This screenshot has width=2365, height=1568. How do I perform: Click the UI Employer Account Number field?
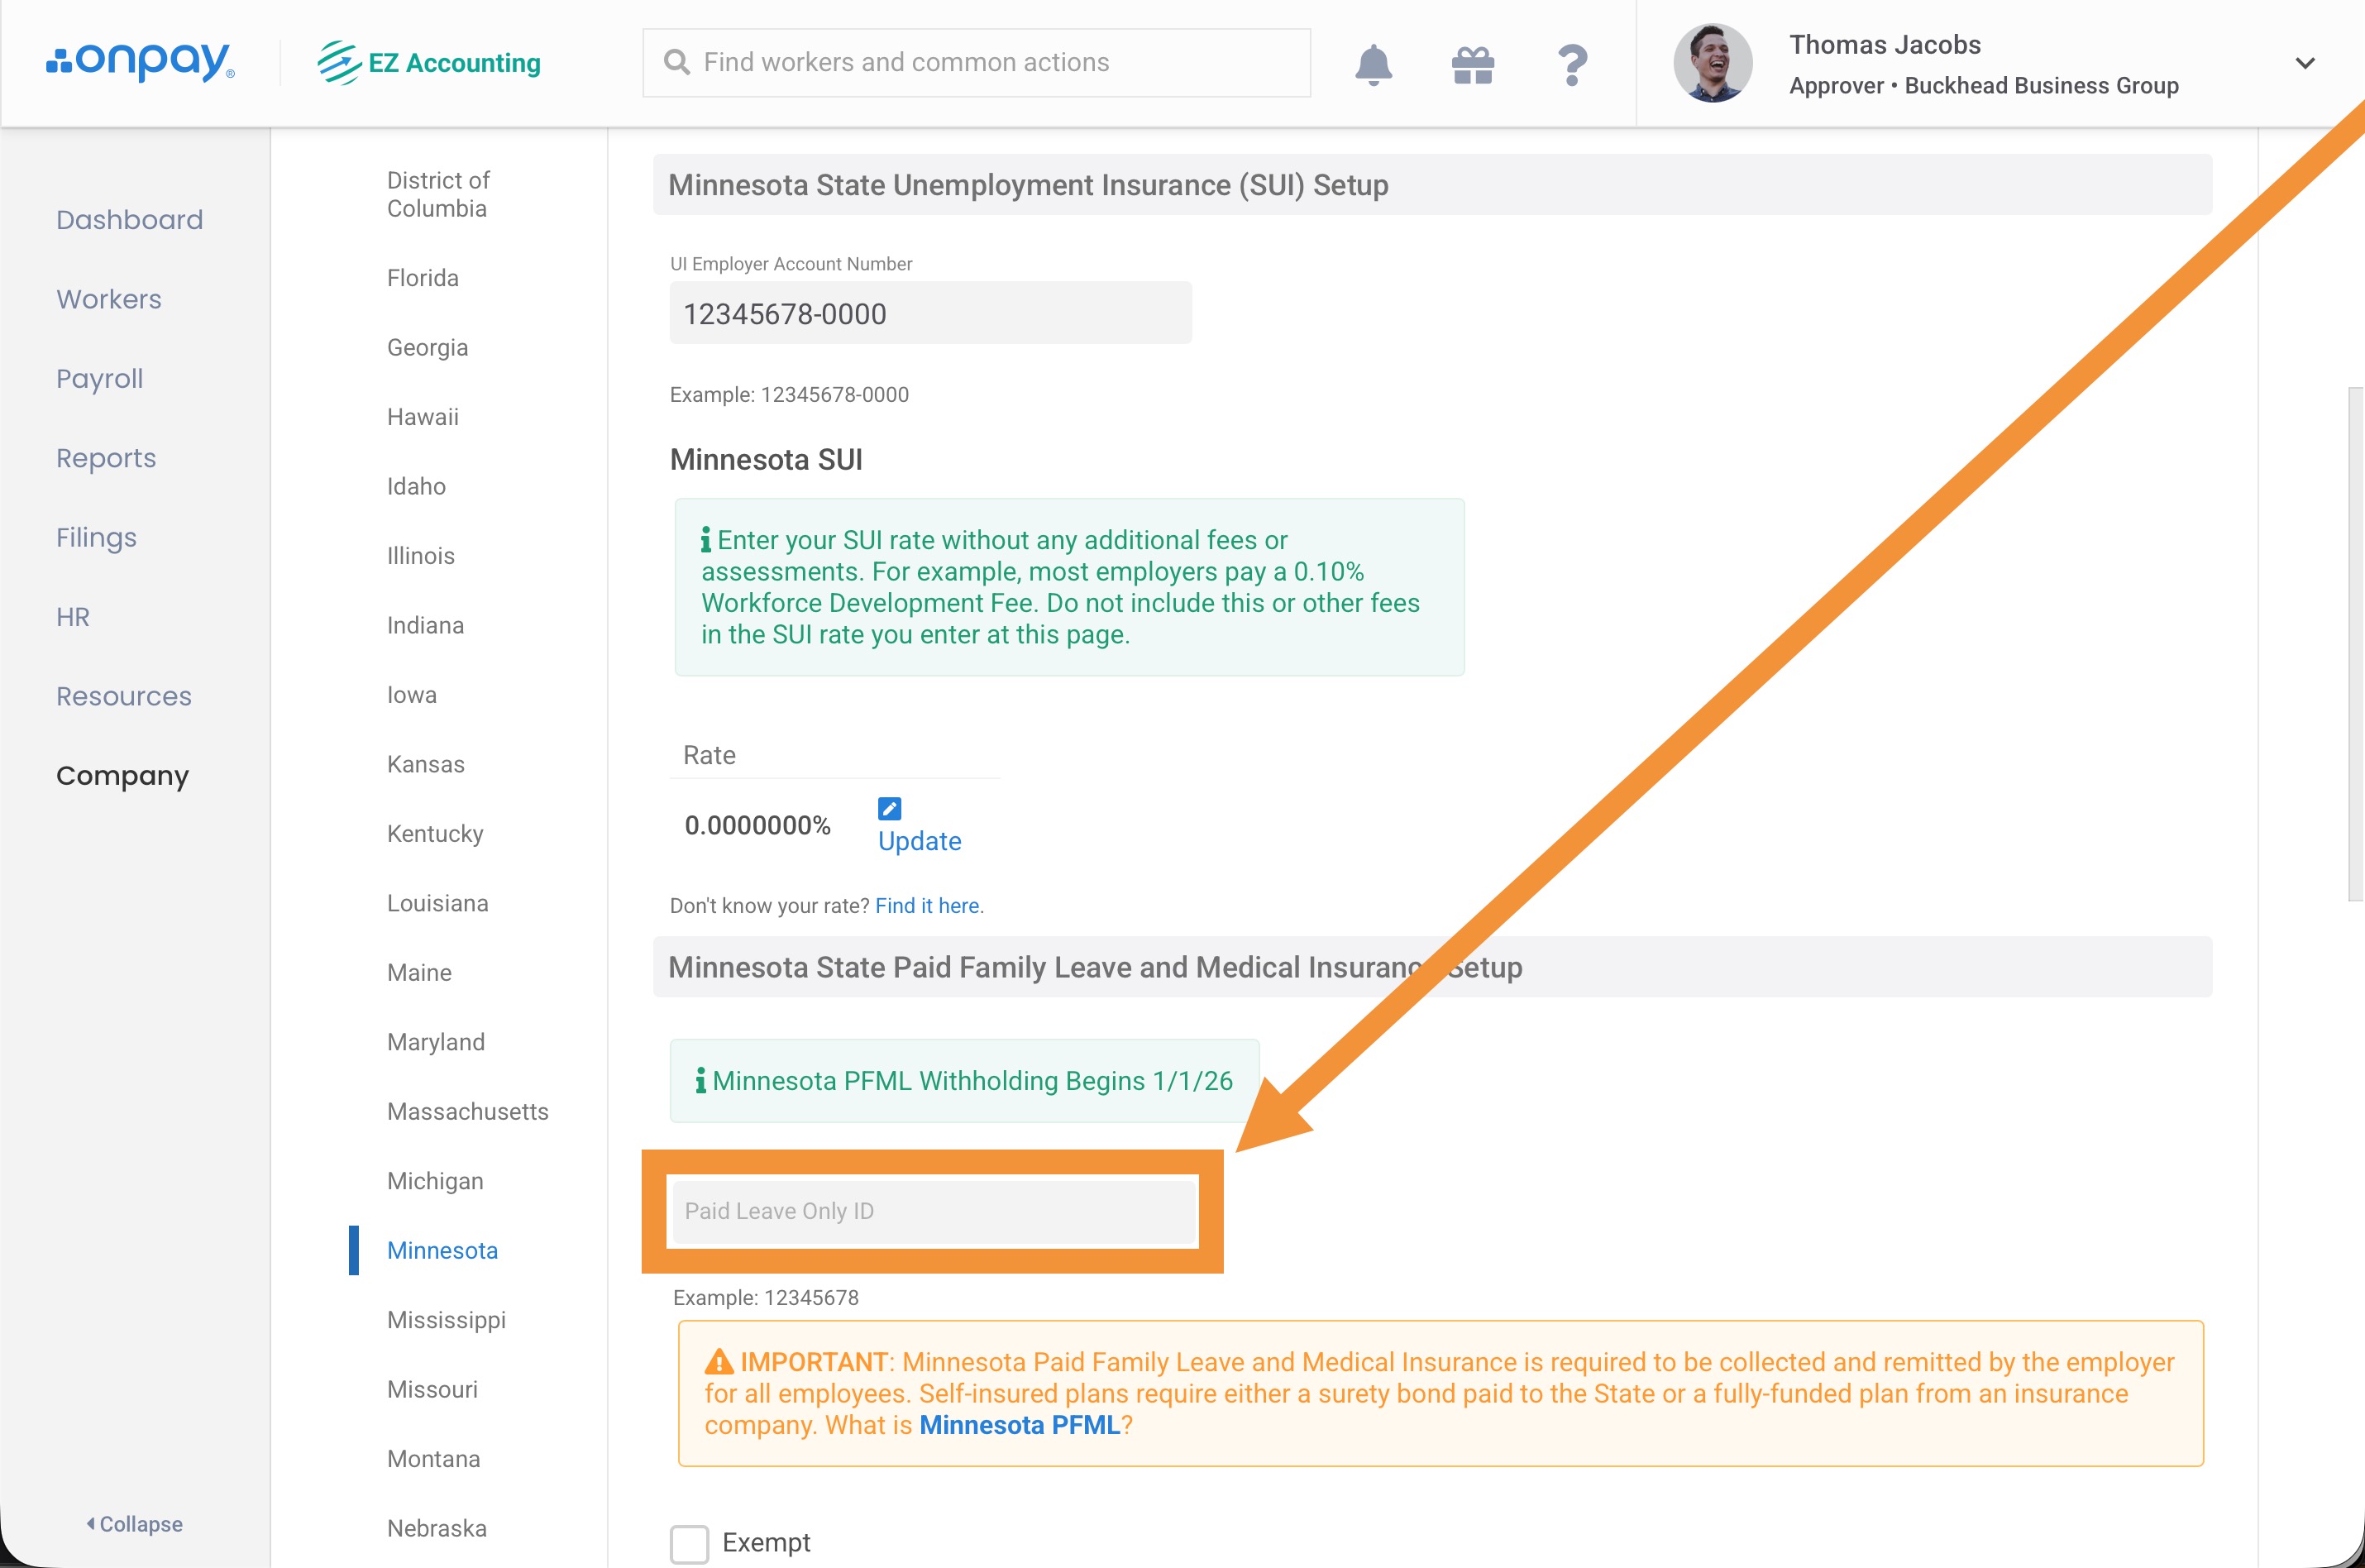(x=930, y=314)
